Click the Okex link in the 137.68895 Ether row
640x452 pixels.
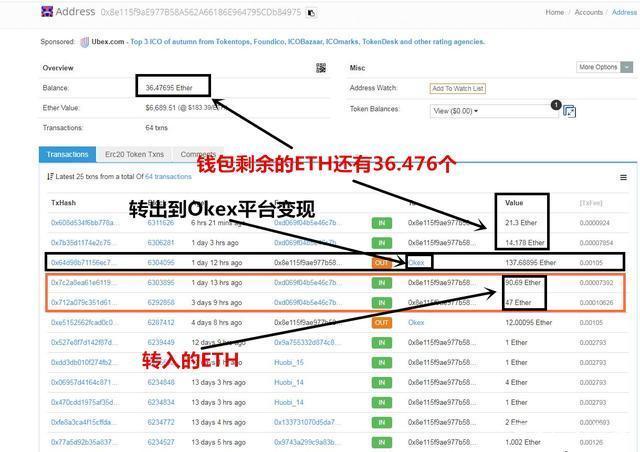[x=416, y=263]
